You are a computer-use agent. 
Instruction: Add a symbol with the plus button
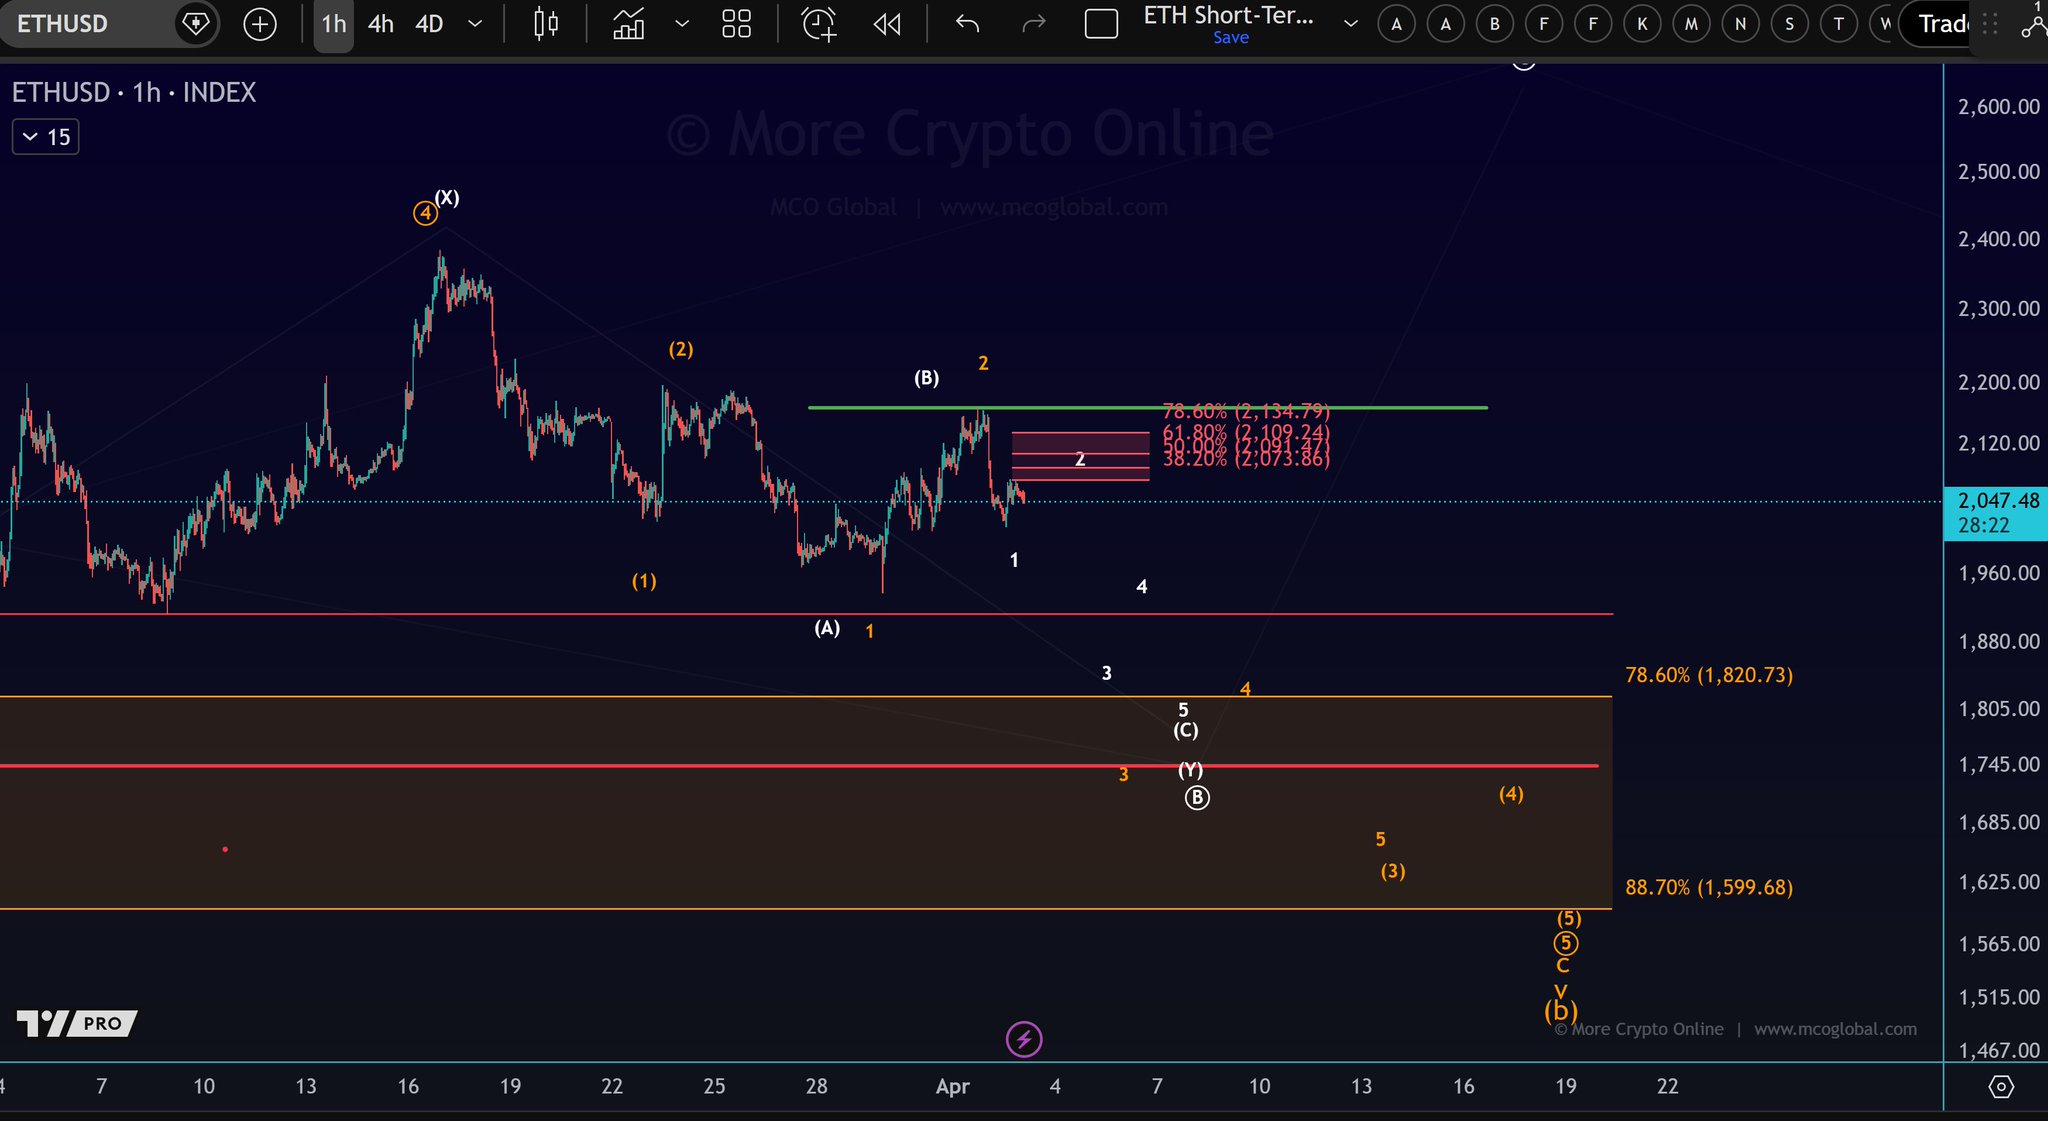[260, 24]
